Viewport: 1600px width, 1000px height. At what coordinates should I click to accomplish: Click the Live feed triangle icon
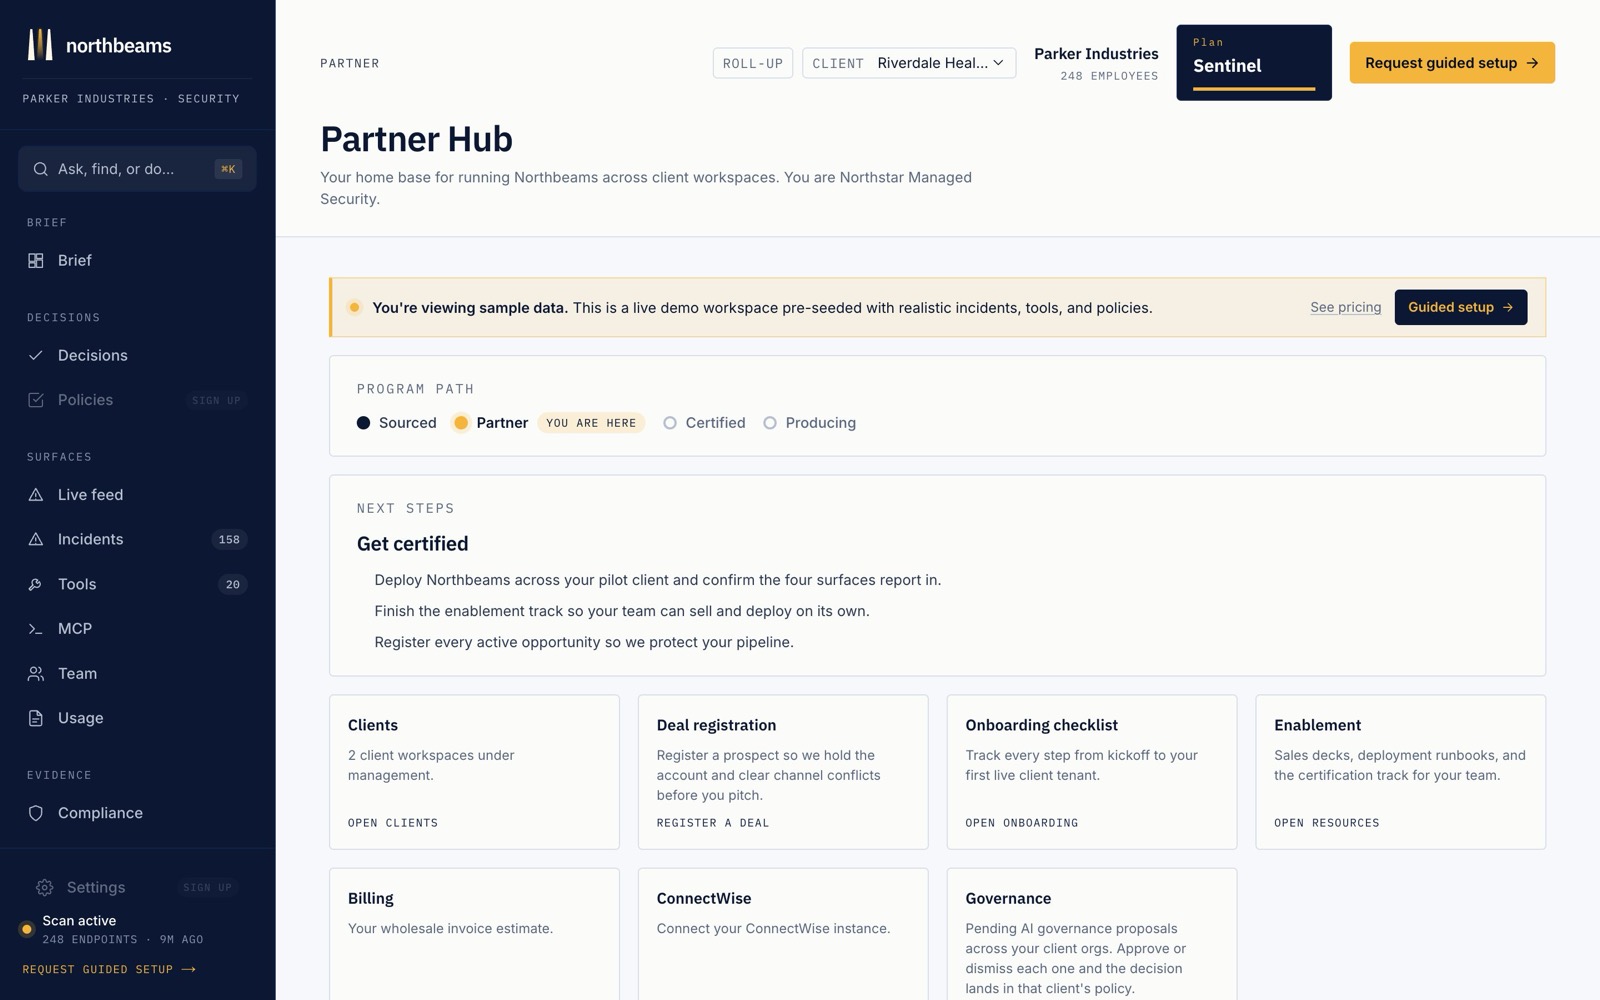pyautogui.click(x=36, y=495)
